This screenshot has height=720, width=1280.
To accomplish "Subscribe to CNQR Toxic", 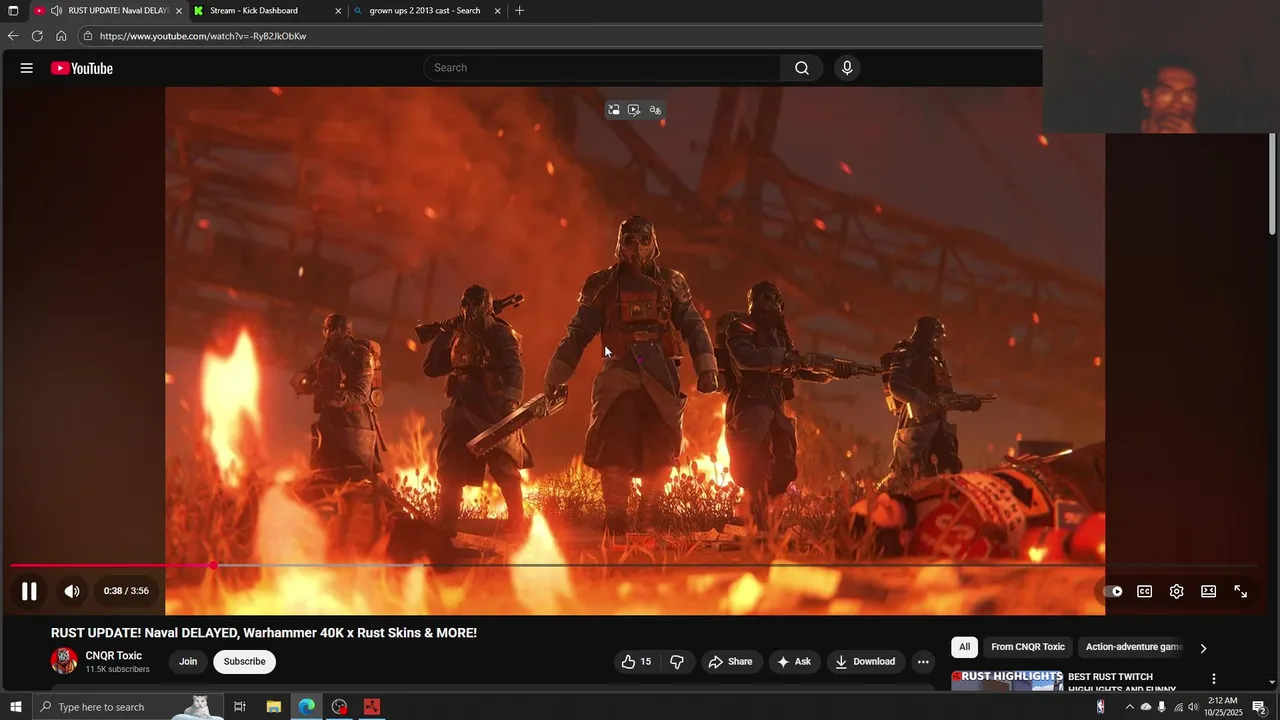I will [244, 661].
